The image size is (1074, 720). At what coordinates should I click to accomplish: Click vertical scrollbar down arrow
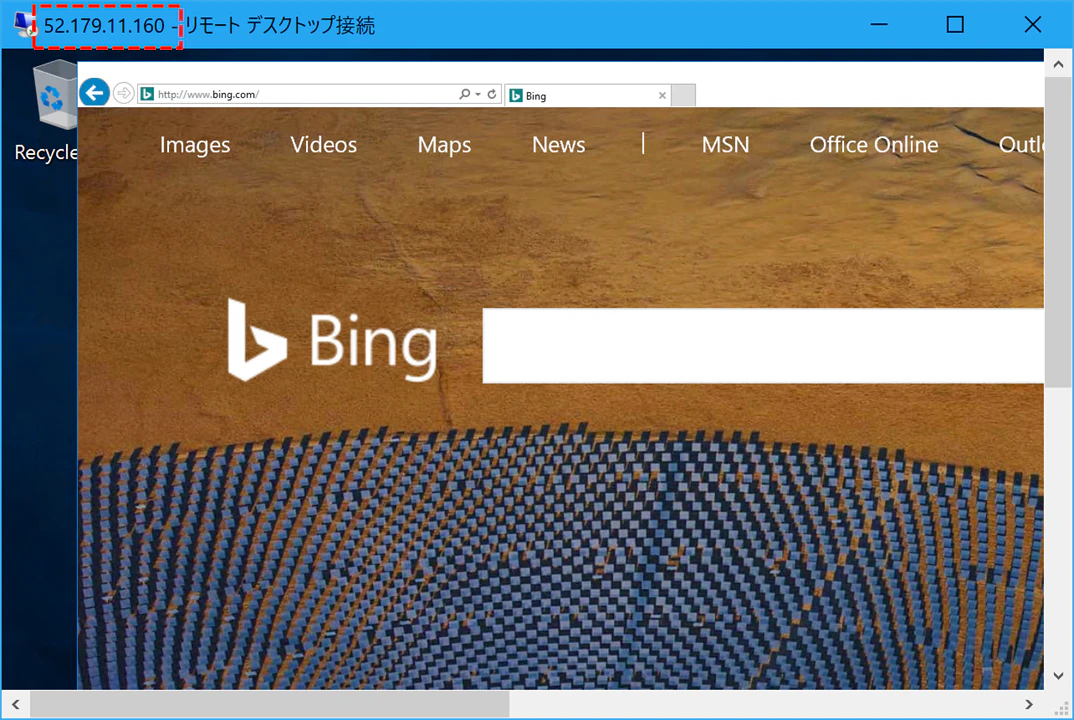coord(1058,675)
